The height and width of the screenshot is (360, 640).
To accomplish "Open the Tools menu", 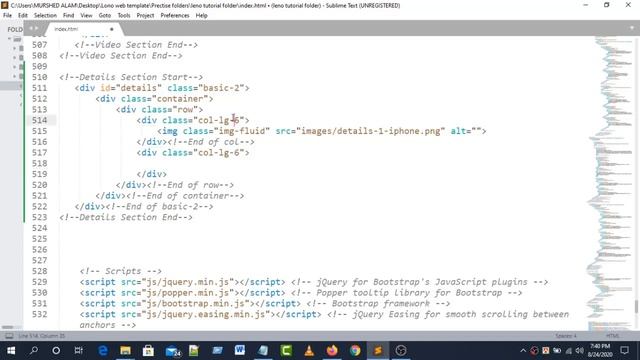I will [124, 16].
